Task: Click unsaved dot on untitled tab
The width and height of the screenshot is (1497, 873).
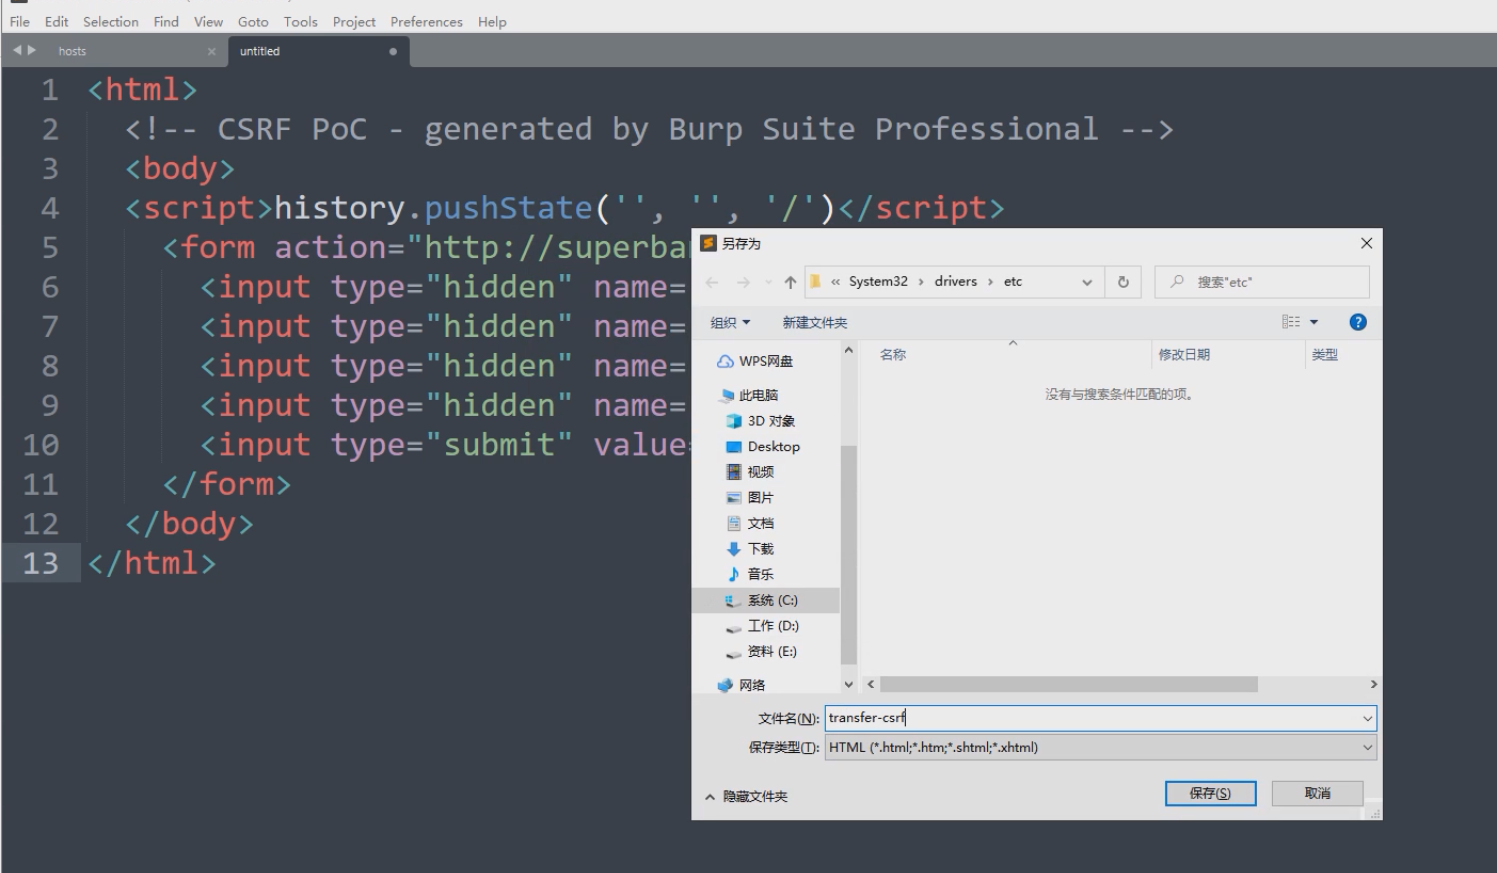Action: pos(393,51)
